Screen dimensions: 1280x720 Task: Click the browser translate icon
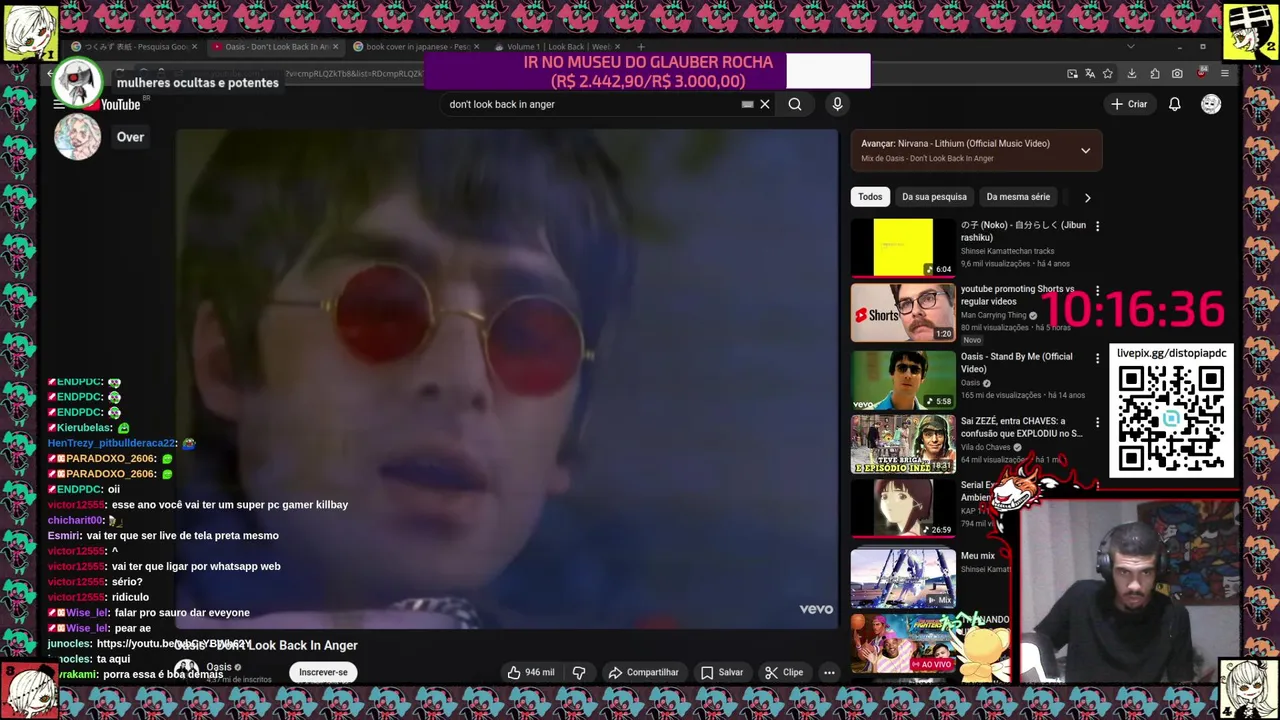coord(1090,73)
